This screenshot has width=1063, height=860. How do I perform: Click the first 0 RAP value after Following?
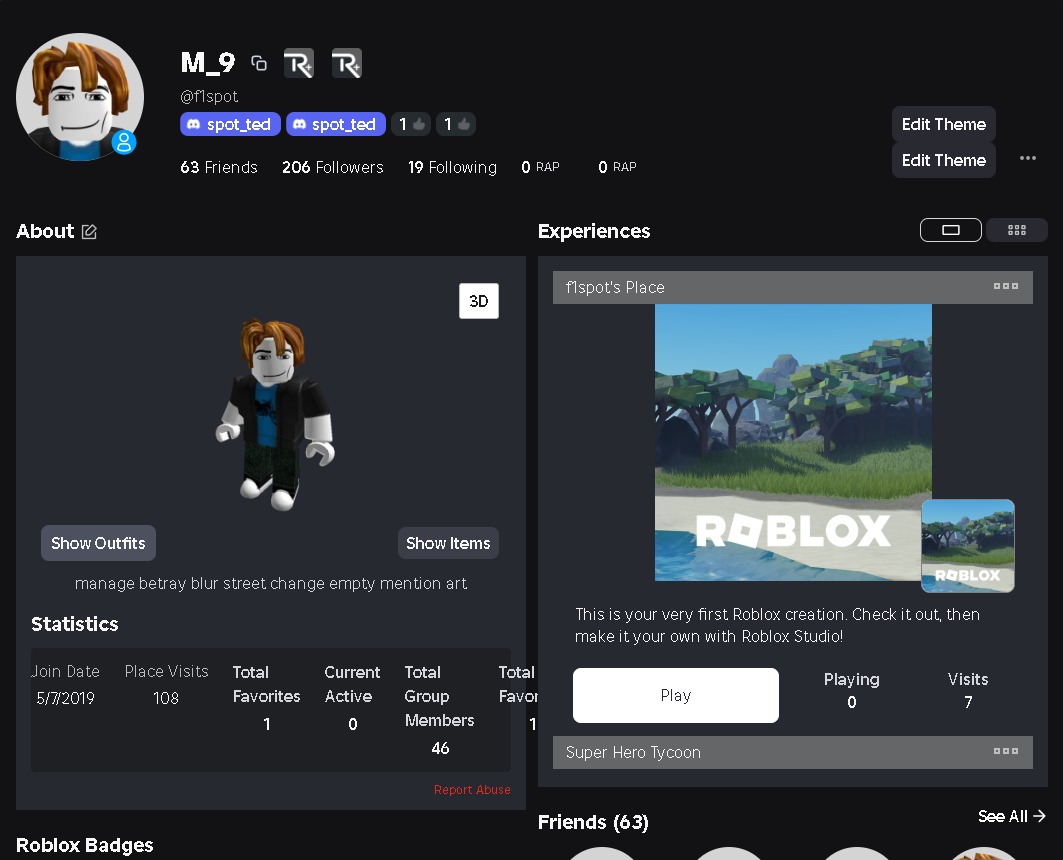[x=540, y=167]
